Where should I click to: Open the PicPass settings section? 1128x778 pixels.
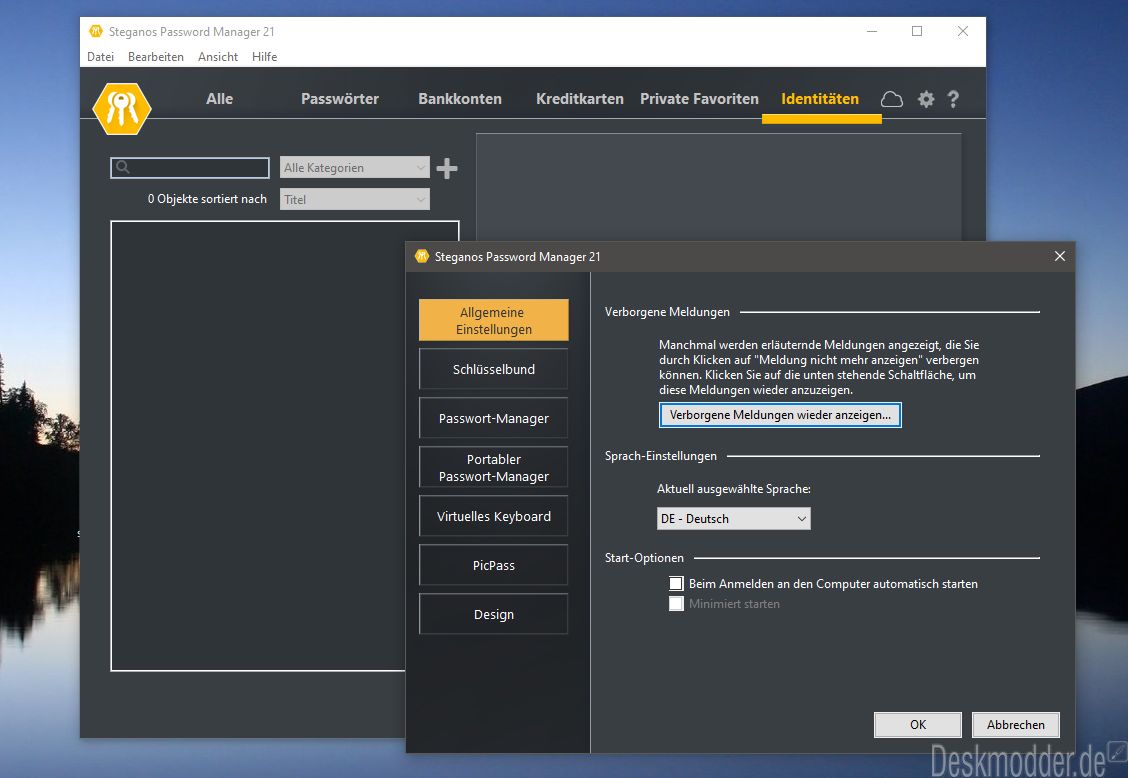tap(494, 565)
